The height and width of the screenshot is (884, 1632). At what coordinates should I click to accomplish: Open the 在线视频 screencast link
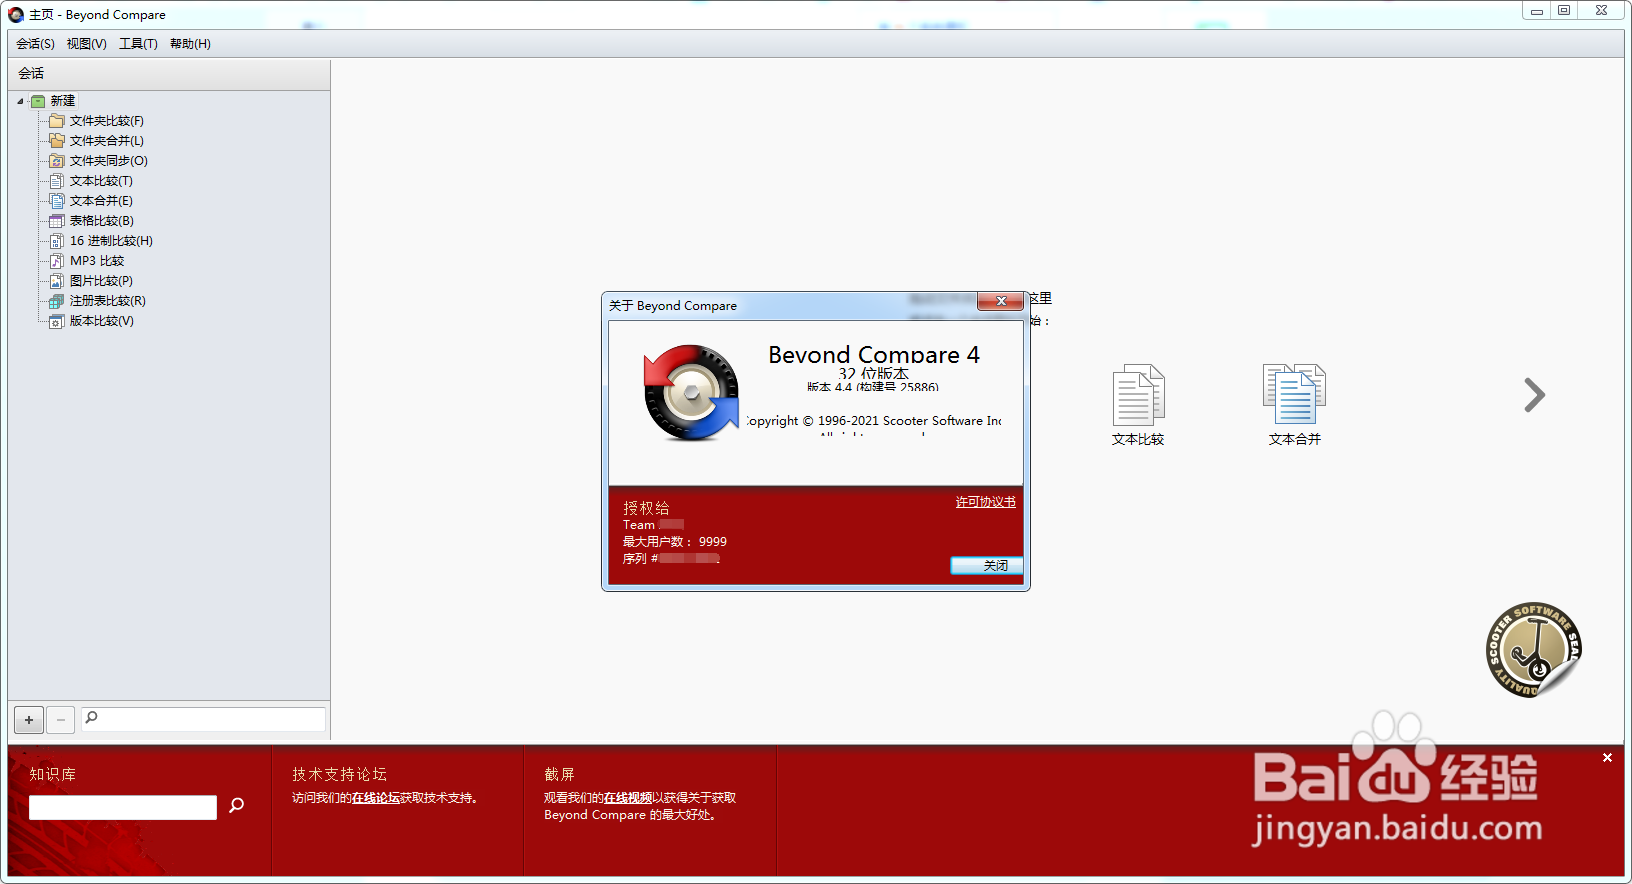628,798
